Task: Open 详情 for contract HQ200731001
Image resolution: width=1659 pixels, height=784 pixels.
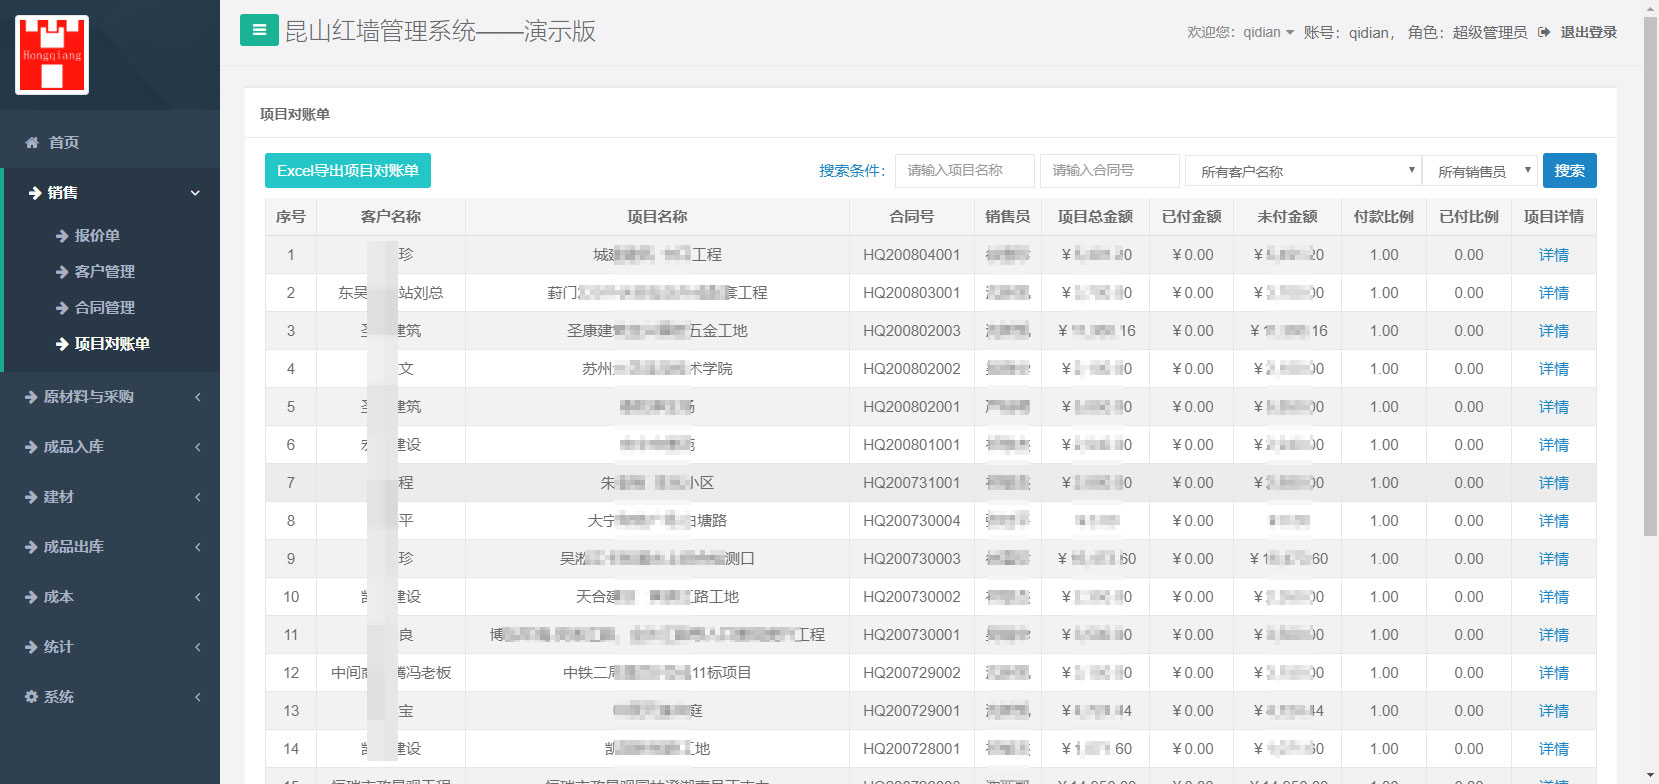Action: coord(1553,483)
